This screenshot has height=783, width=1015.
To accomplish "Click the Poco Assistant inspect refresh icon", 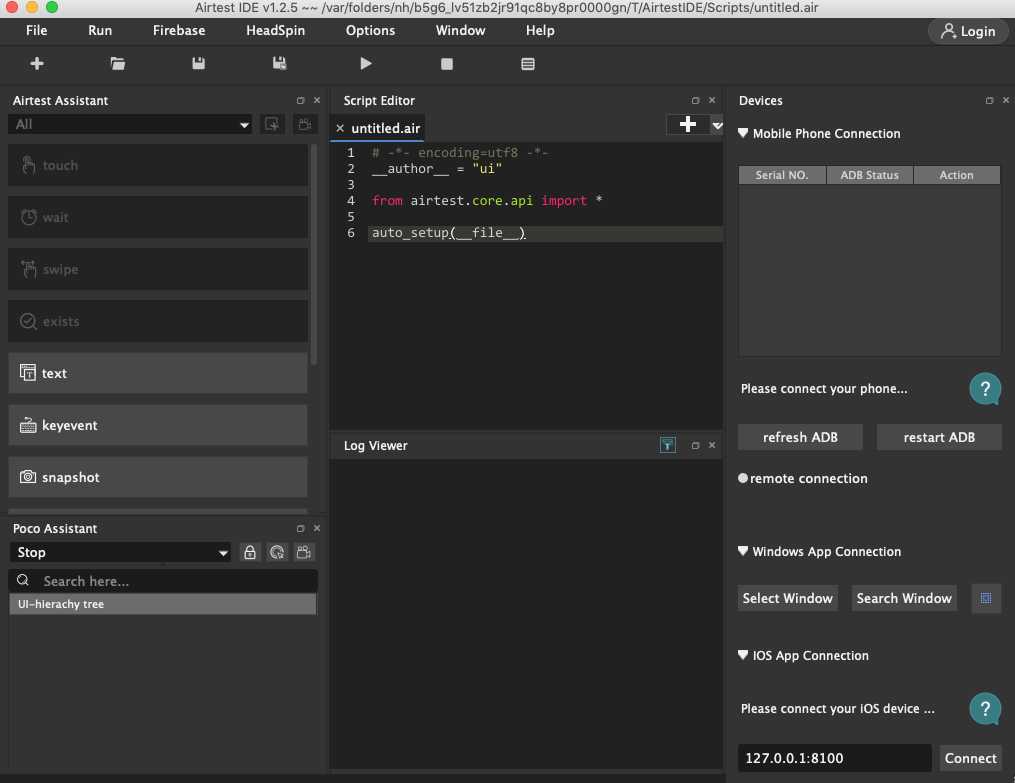I will click(276, 552).
